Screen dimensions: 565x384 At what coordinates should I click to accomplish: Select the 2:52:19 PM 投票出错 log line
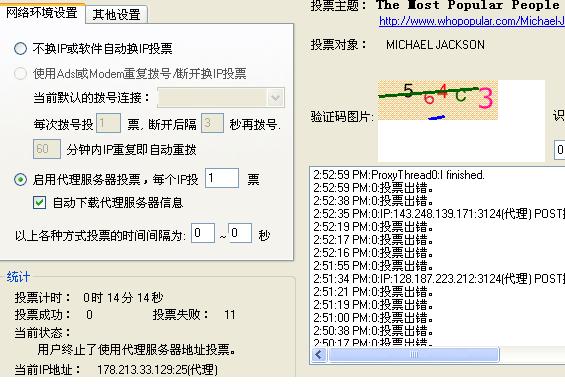tap(373, 227)
